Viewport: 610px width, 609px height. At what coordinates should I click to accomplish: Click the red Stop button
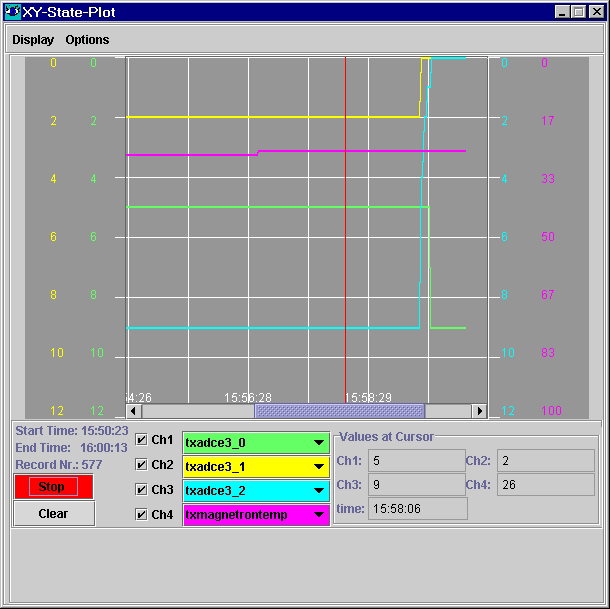53,486
